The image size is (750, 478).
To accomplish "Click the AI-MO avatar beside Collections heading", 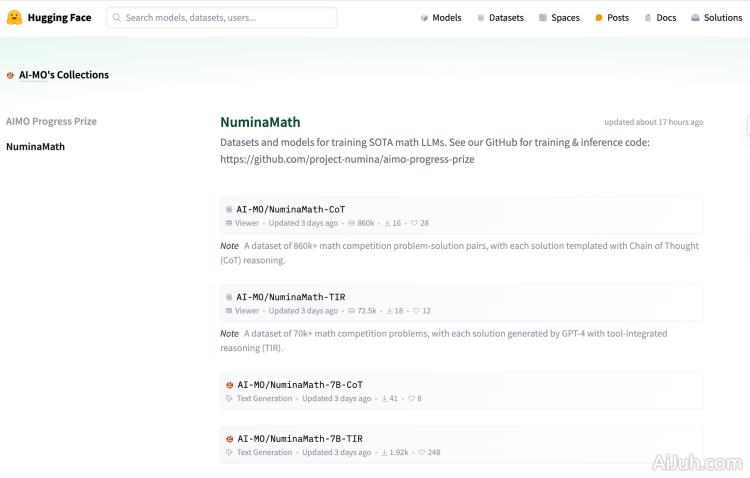I will click(x=10, y=75).
